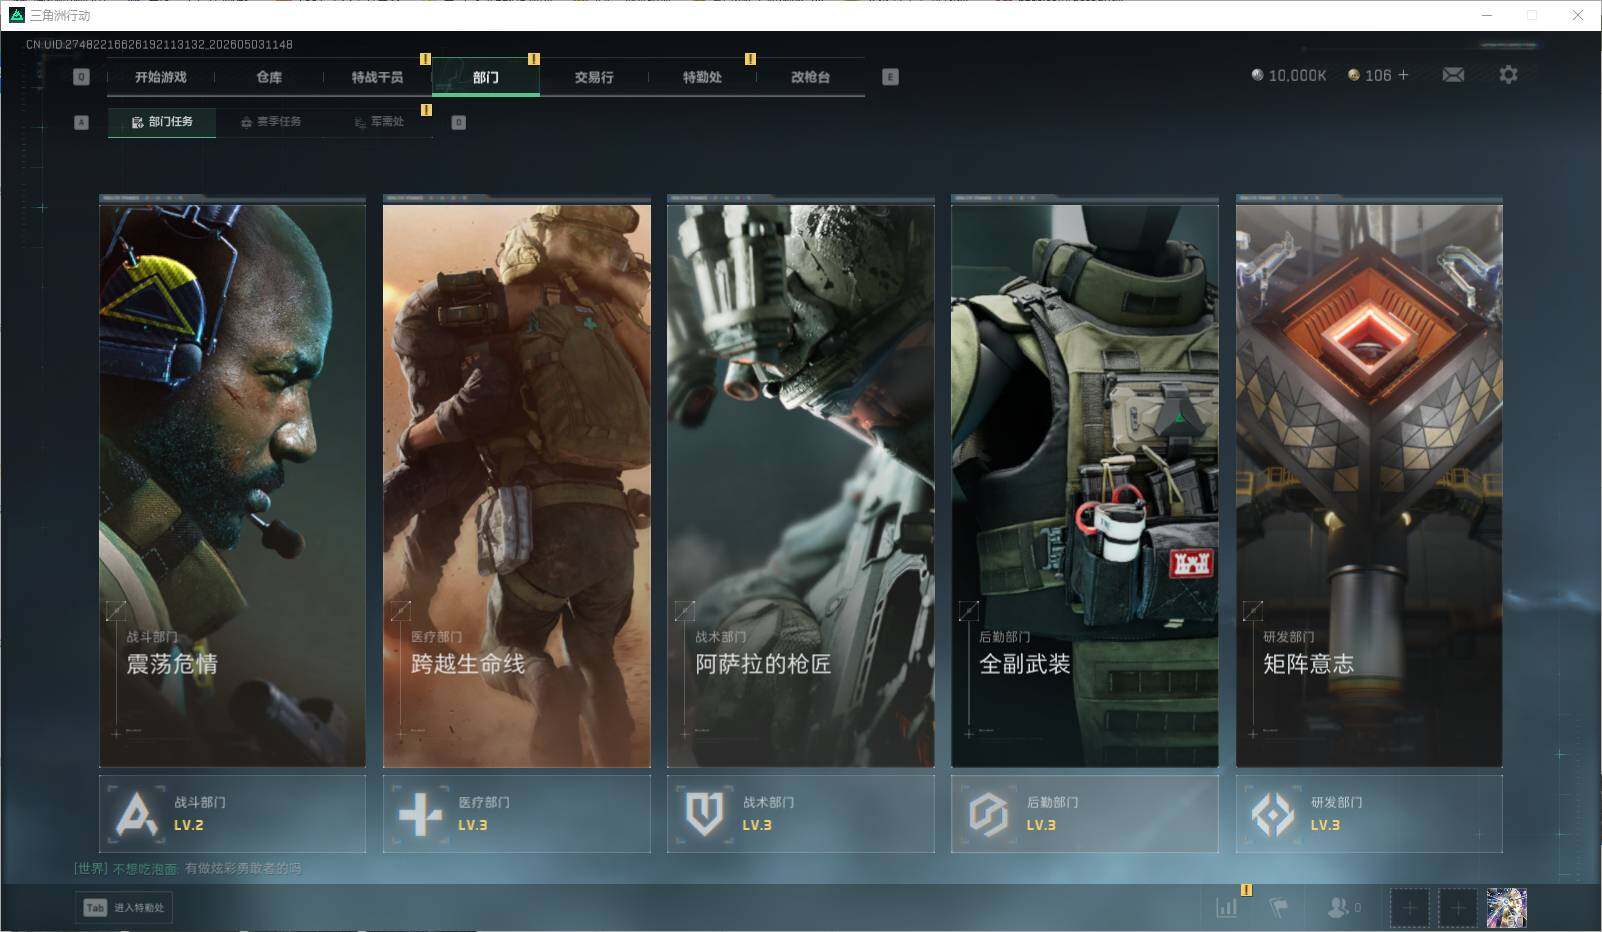The image size is (1602, 932).
Task: Click the E key hint icon
Action: pos(890,77)
